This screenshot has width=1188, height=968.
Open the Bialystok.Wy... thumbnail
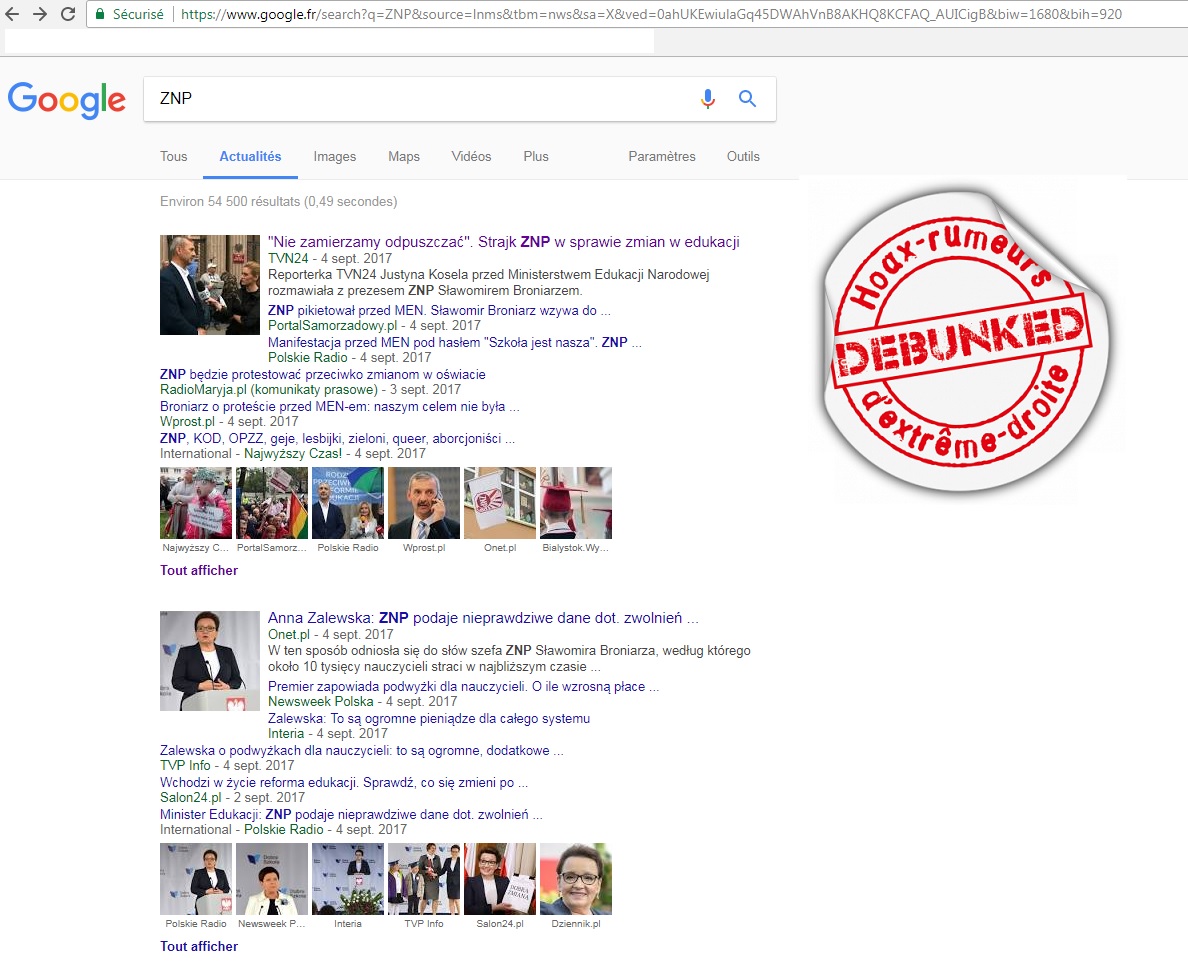(576, 503)
